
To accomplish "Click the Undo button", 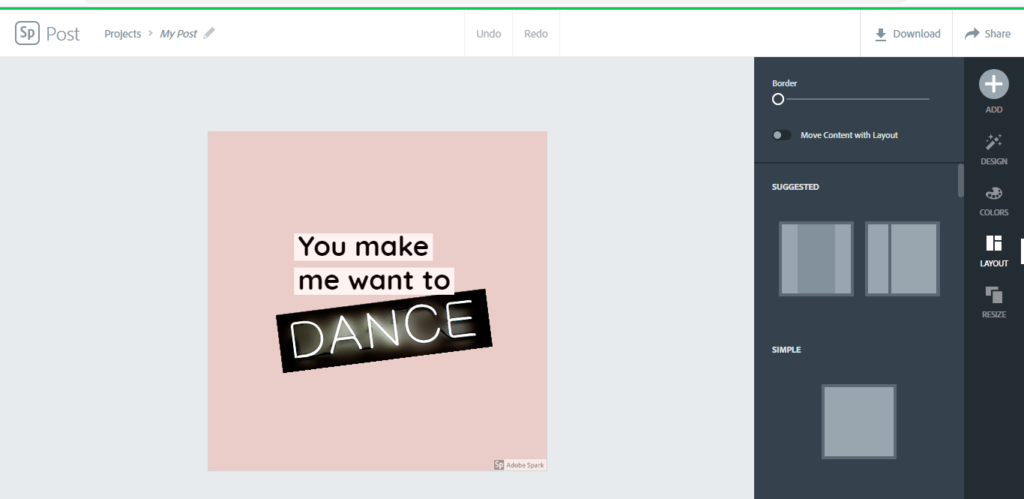I will (488, 34).
